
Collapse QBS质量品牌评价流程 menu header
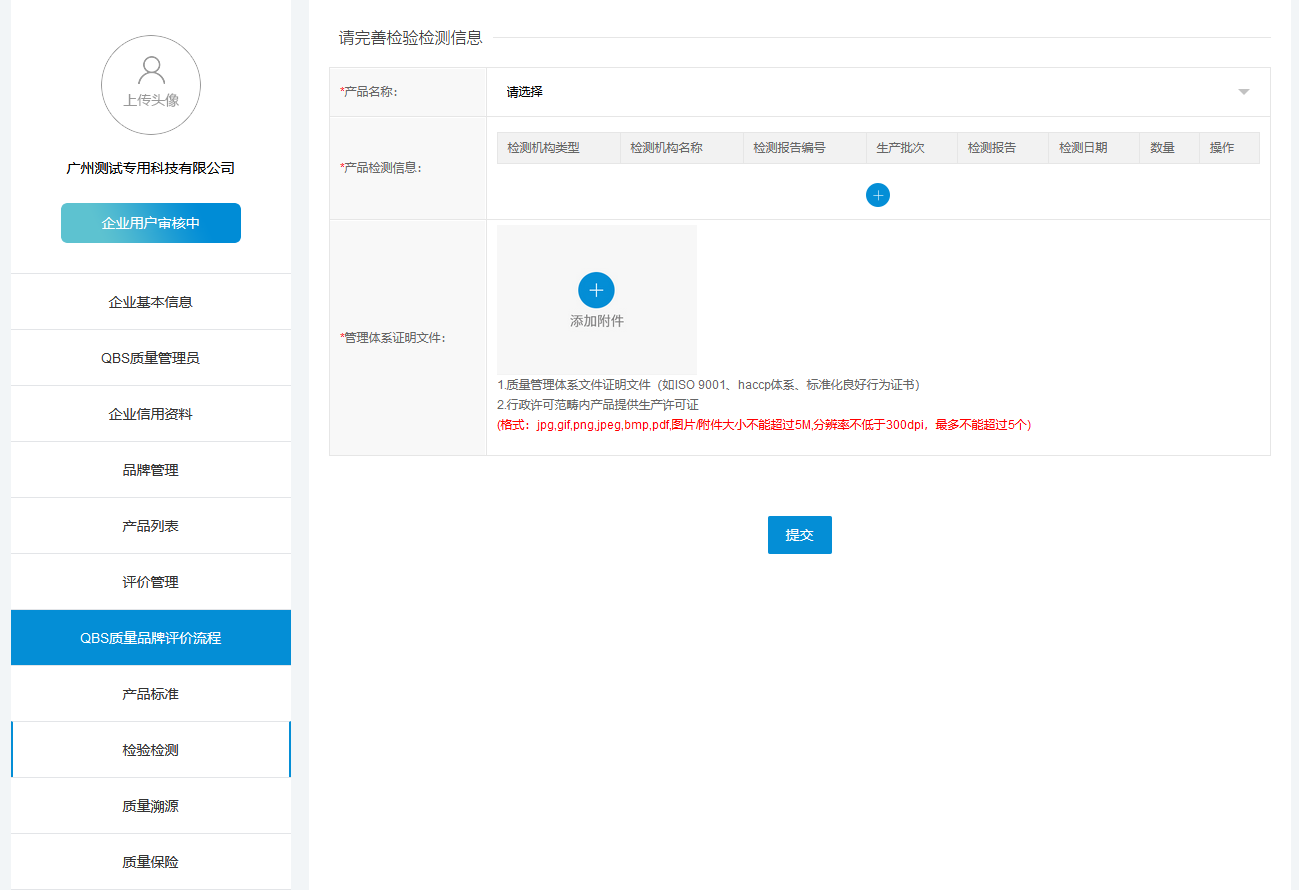pyautogui.click(x=151, y=638)
